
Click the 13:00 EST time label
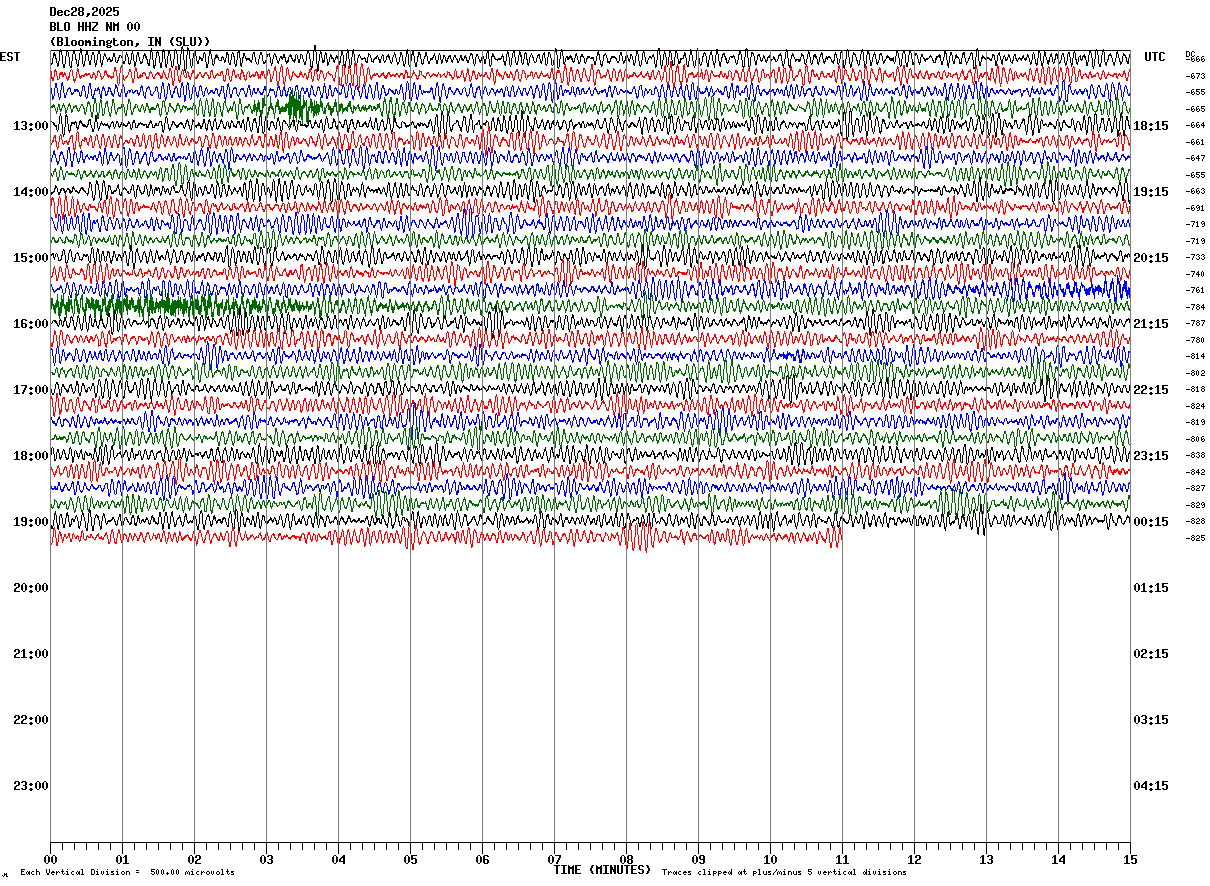[x=31, y=126]
